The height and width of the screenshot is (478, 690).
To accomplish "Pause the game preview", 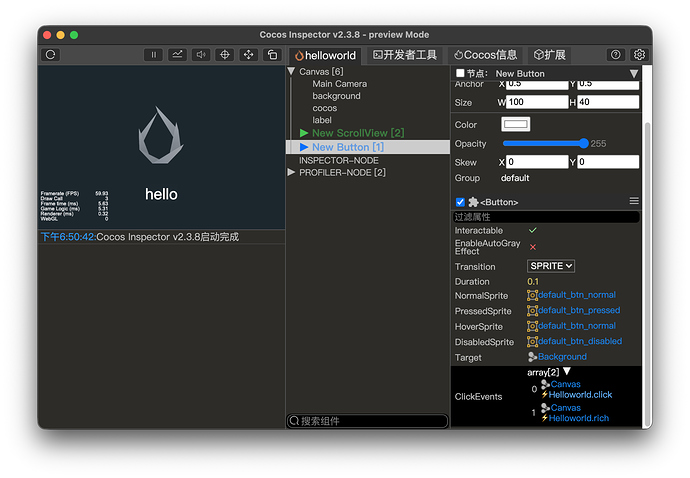I will pos(154,55).
